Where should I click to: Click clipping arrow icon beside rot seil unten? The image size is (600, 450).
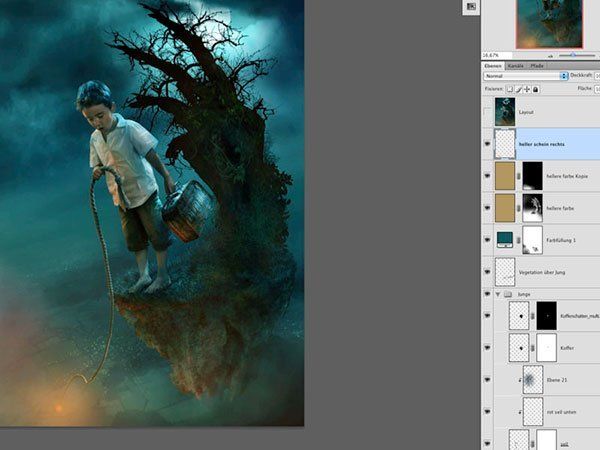point(520,412)
